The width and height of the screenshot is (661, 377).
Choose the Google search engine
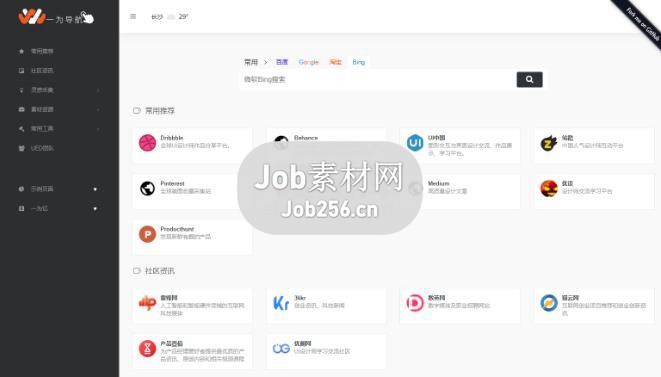pyautogui.click(x=309, y=62)
